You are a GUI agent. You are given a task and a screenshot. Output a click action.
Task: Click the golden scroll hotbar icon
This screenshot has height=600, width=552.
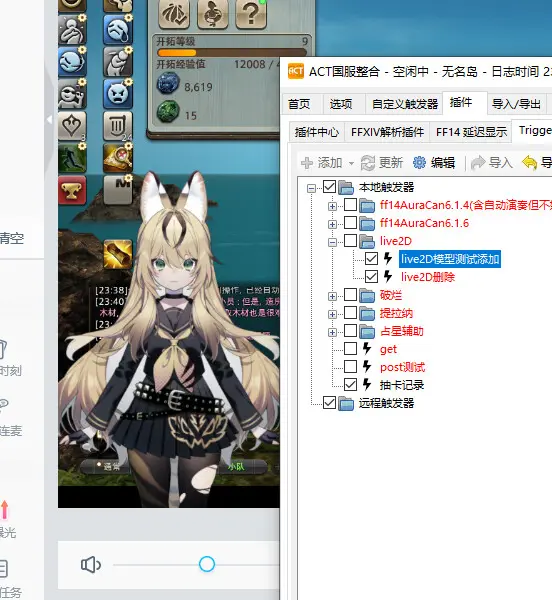point(118,254)
